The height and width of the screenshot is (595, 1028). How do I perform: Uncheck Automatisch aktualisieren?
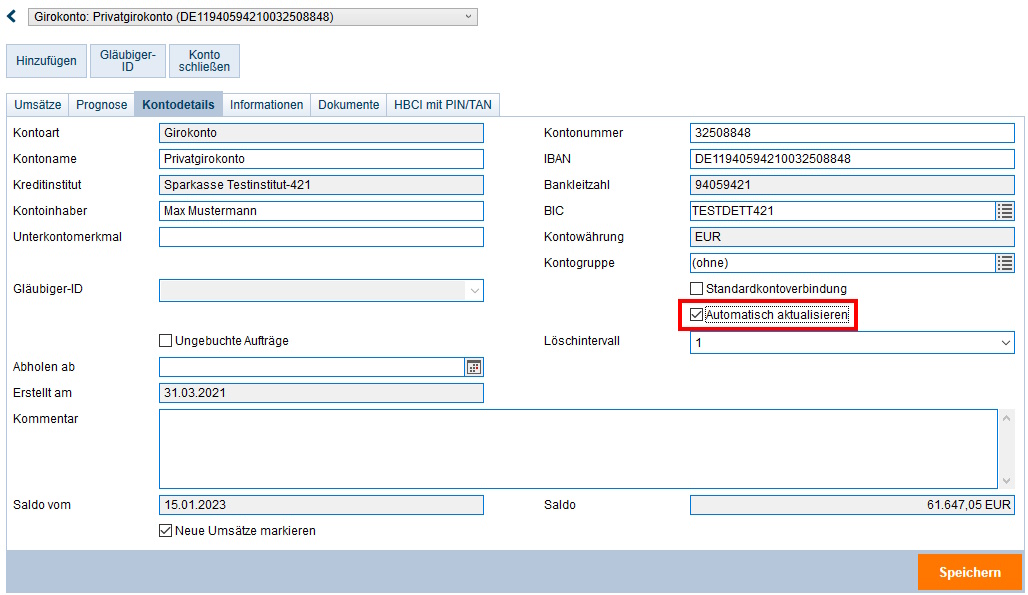(697, 315)
